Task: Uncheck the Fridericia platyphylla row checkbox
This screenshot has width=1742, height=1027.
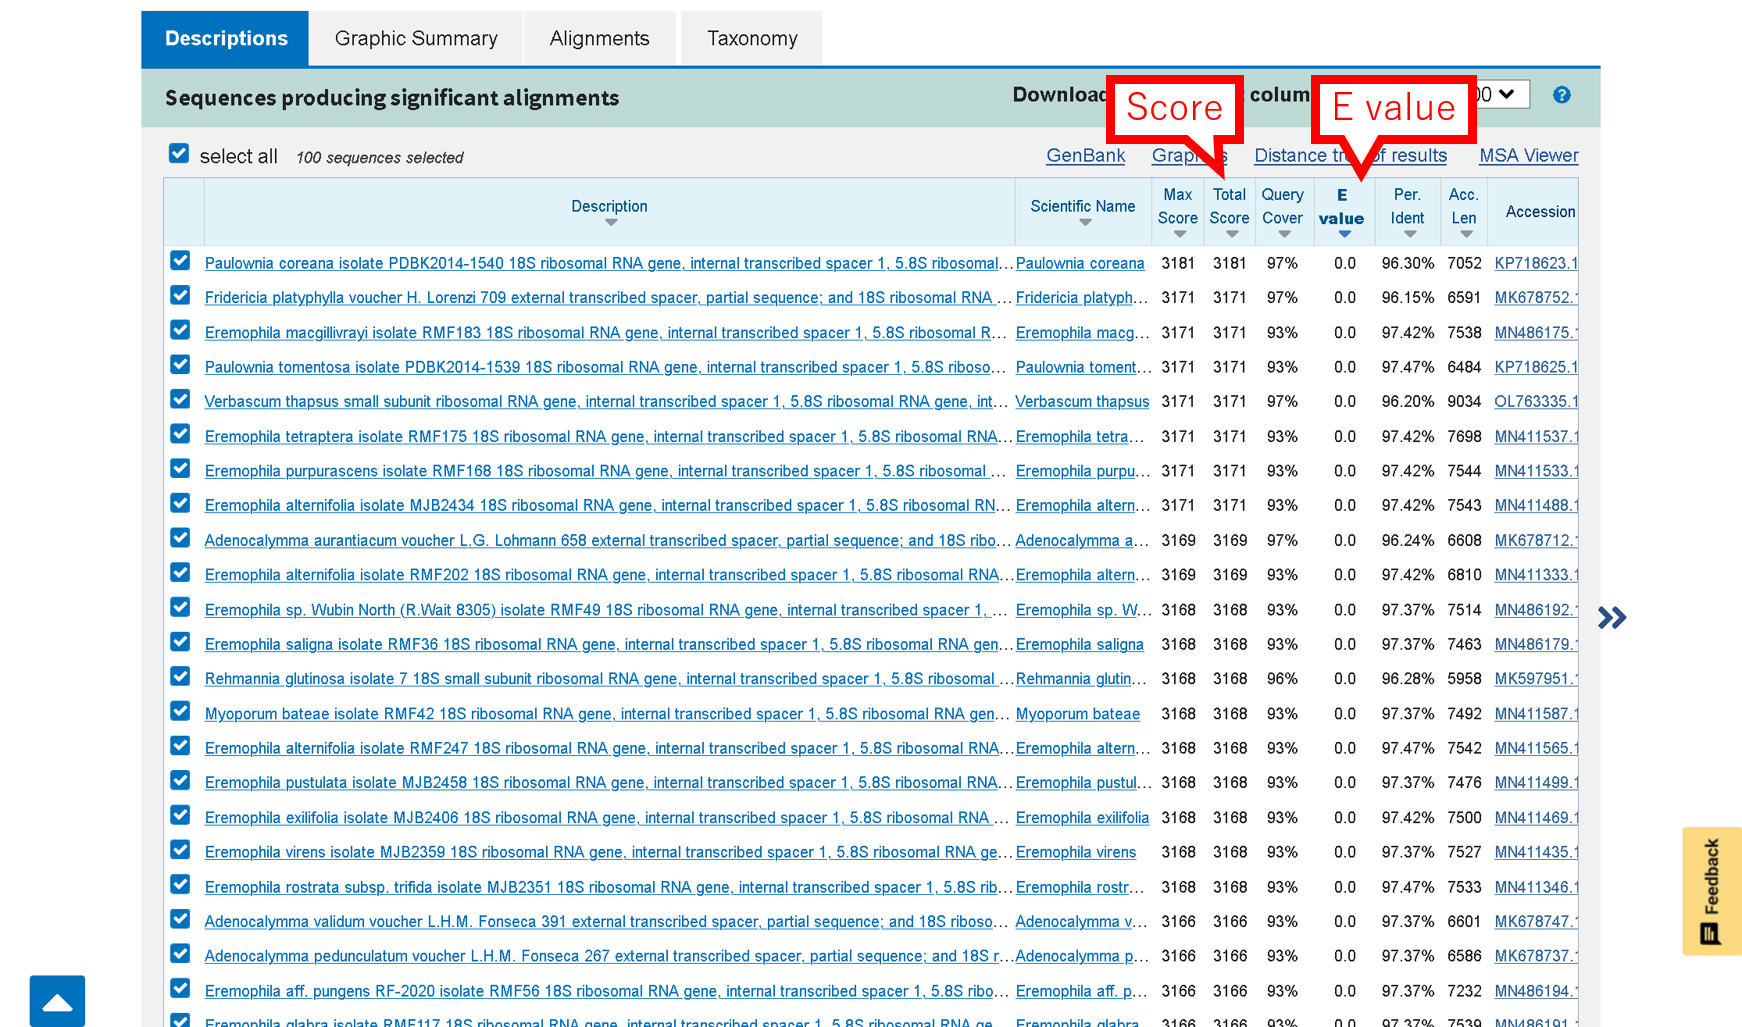Action: click(180, 296)
